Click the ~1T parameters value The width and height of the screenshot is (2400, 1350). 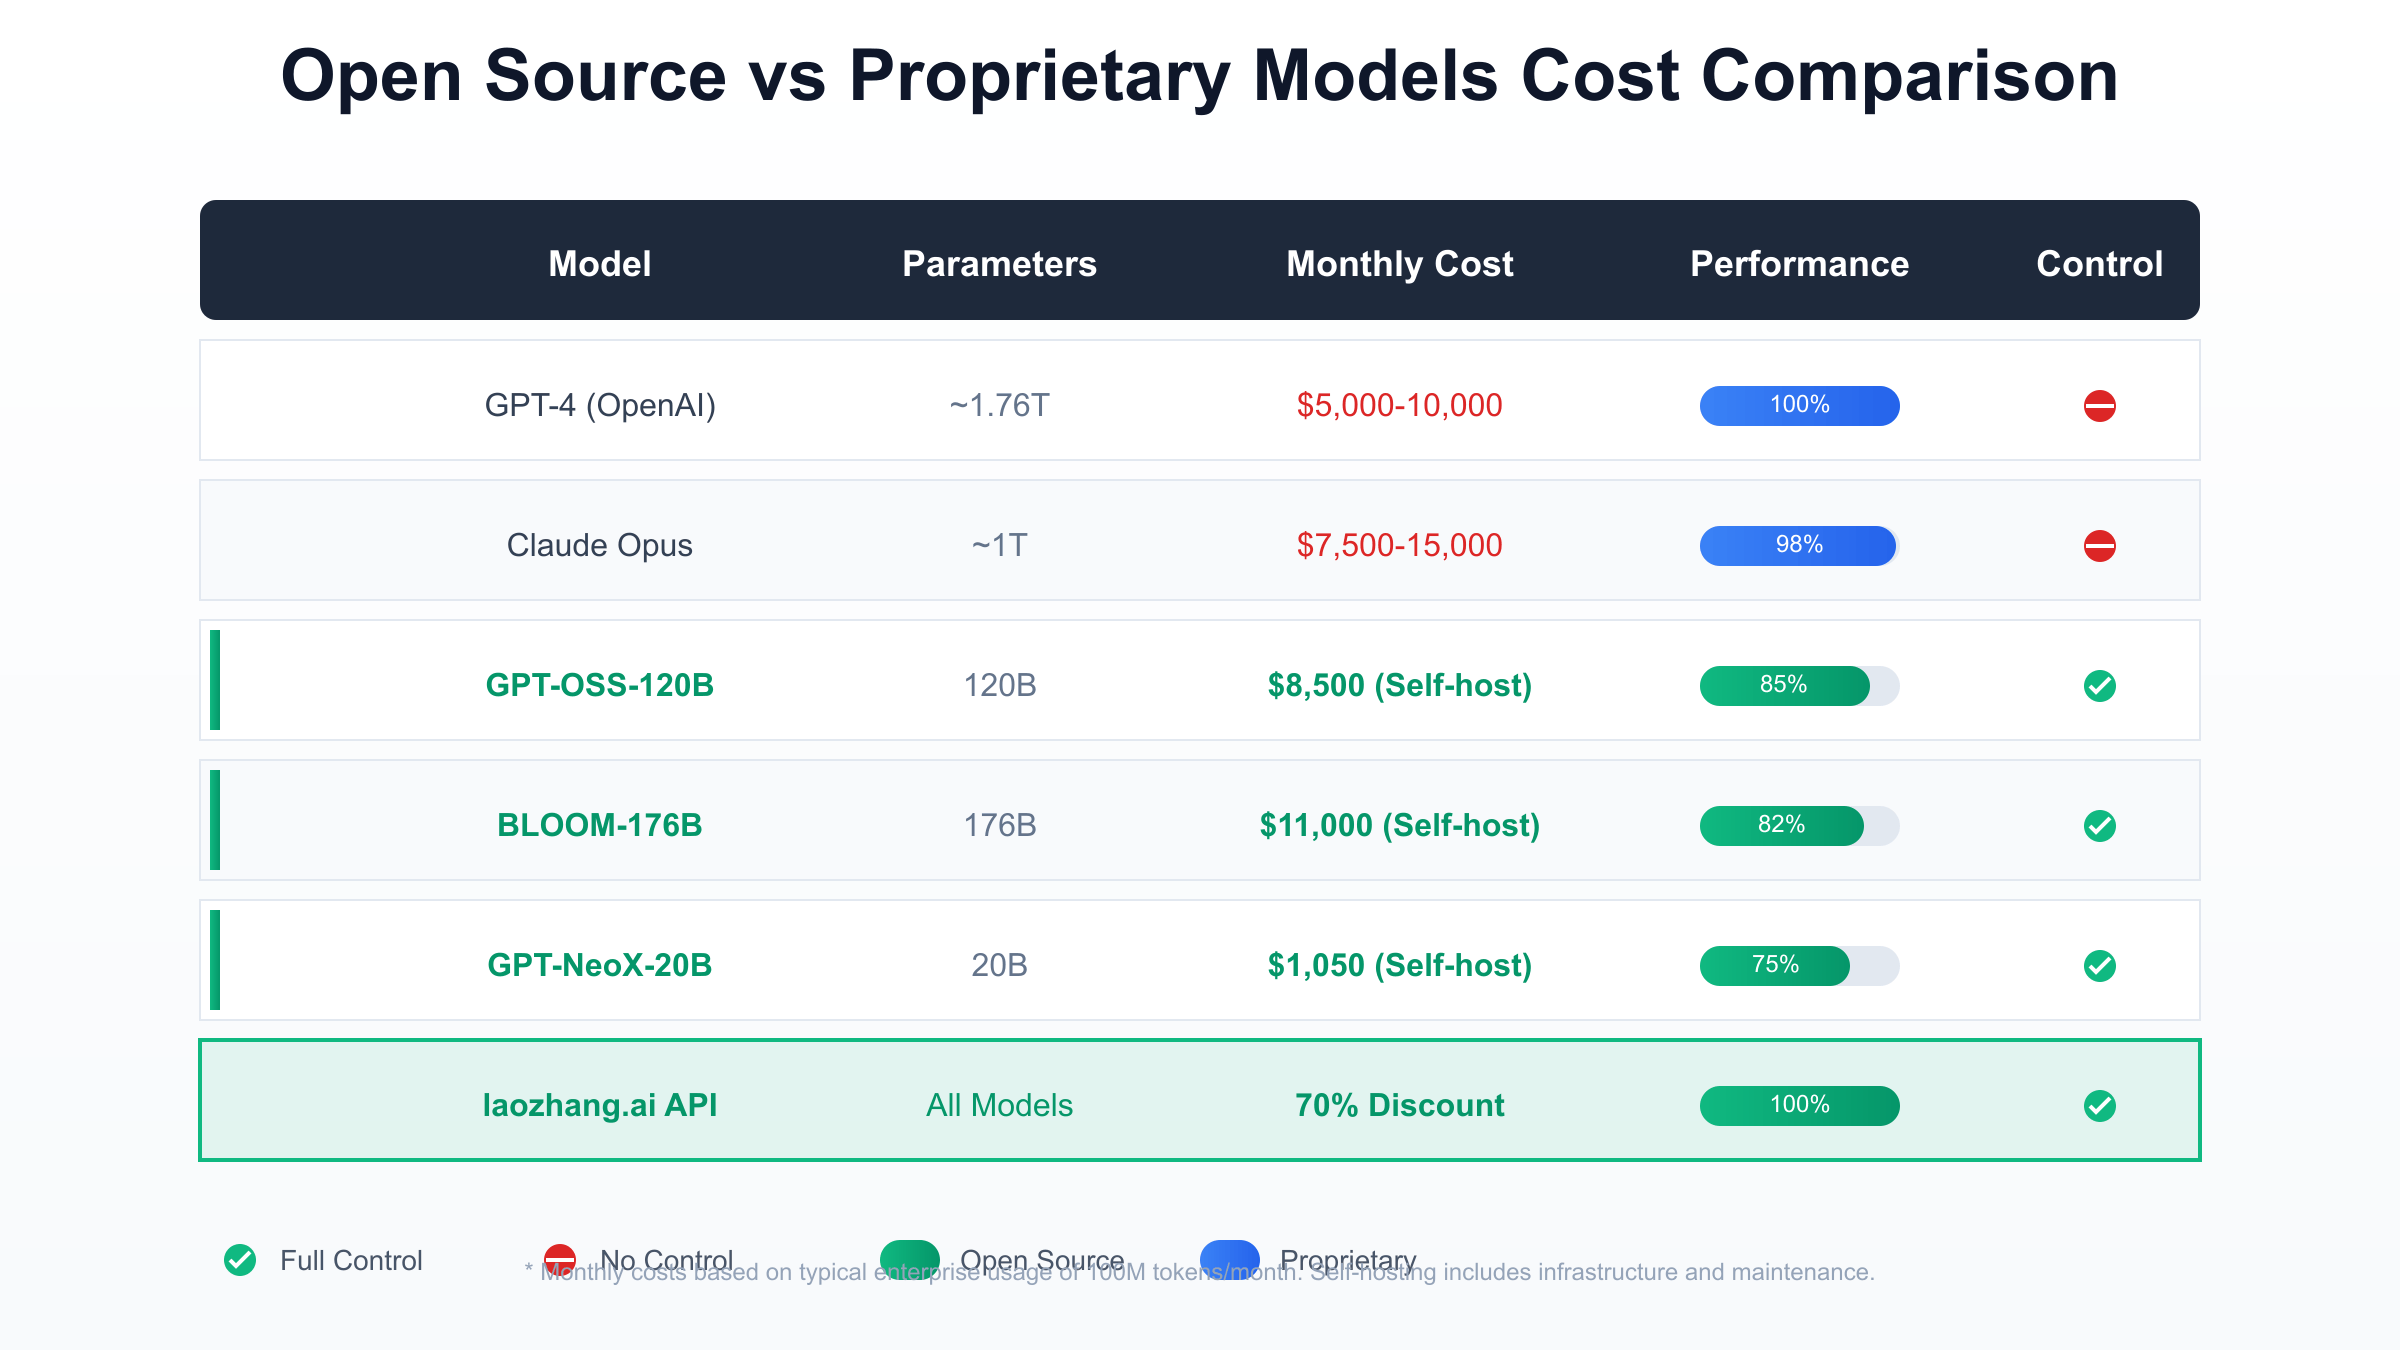1000,545
